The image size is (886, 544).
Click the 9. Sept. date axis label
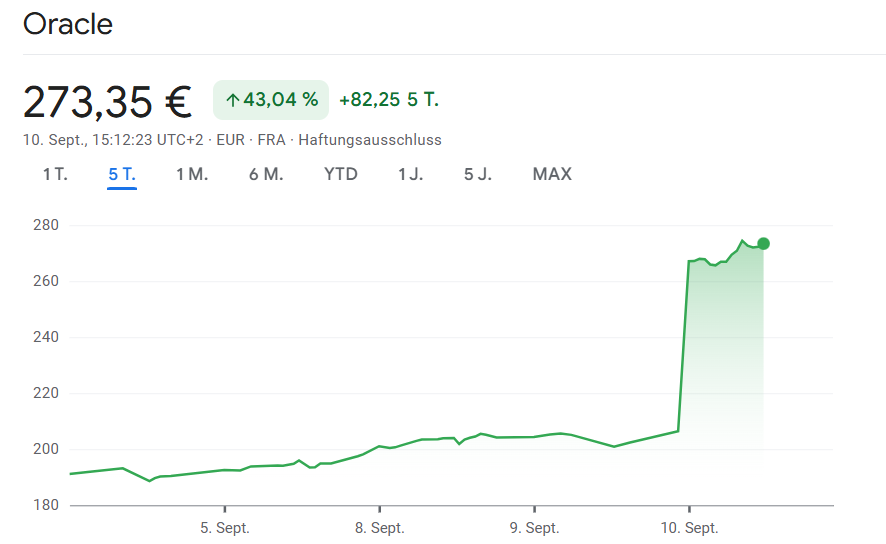point(534,527)
